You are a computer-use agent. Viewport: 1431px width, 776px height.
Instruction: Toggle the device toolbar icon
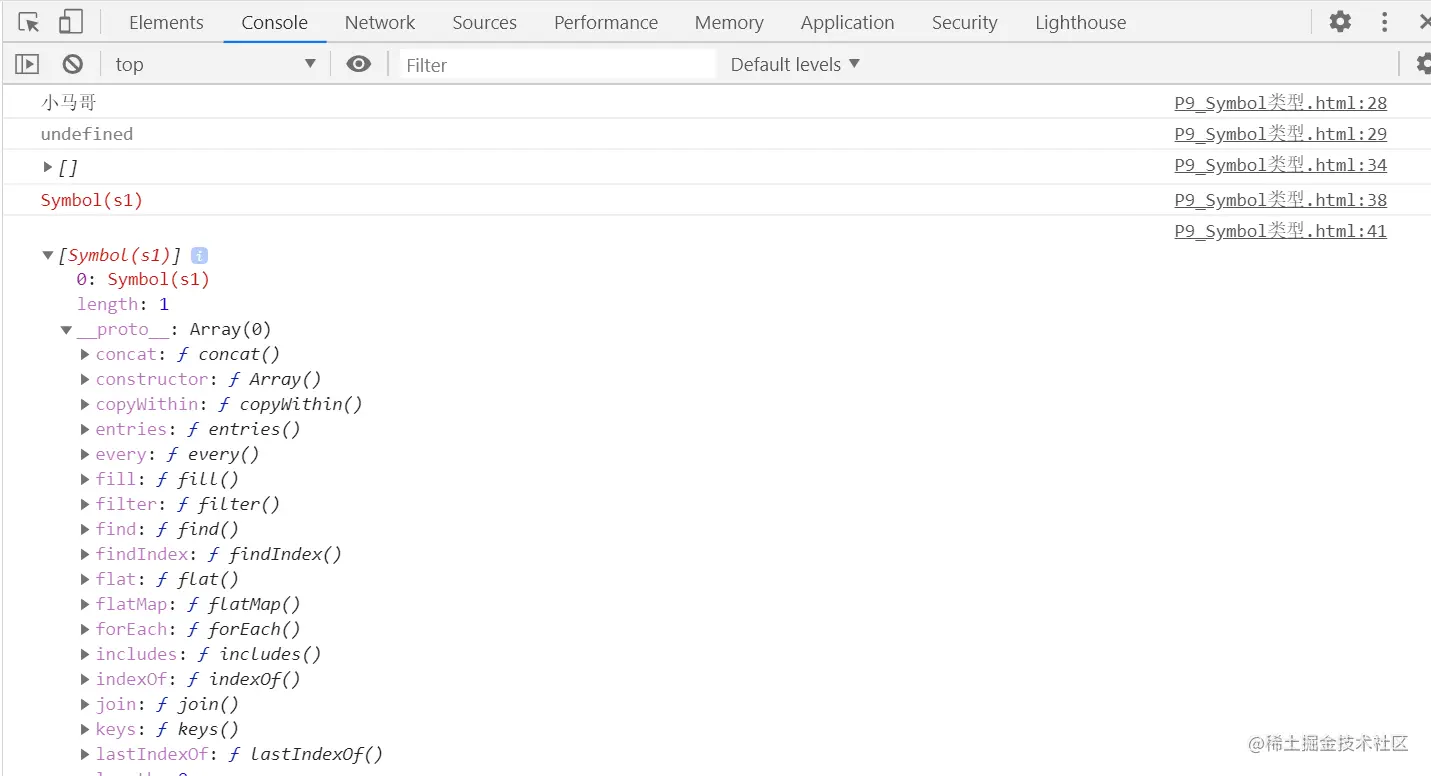(70, 22)
